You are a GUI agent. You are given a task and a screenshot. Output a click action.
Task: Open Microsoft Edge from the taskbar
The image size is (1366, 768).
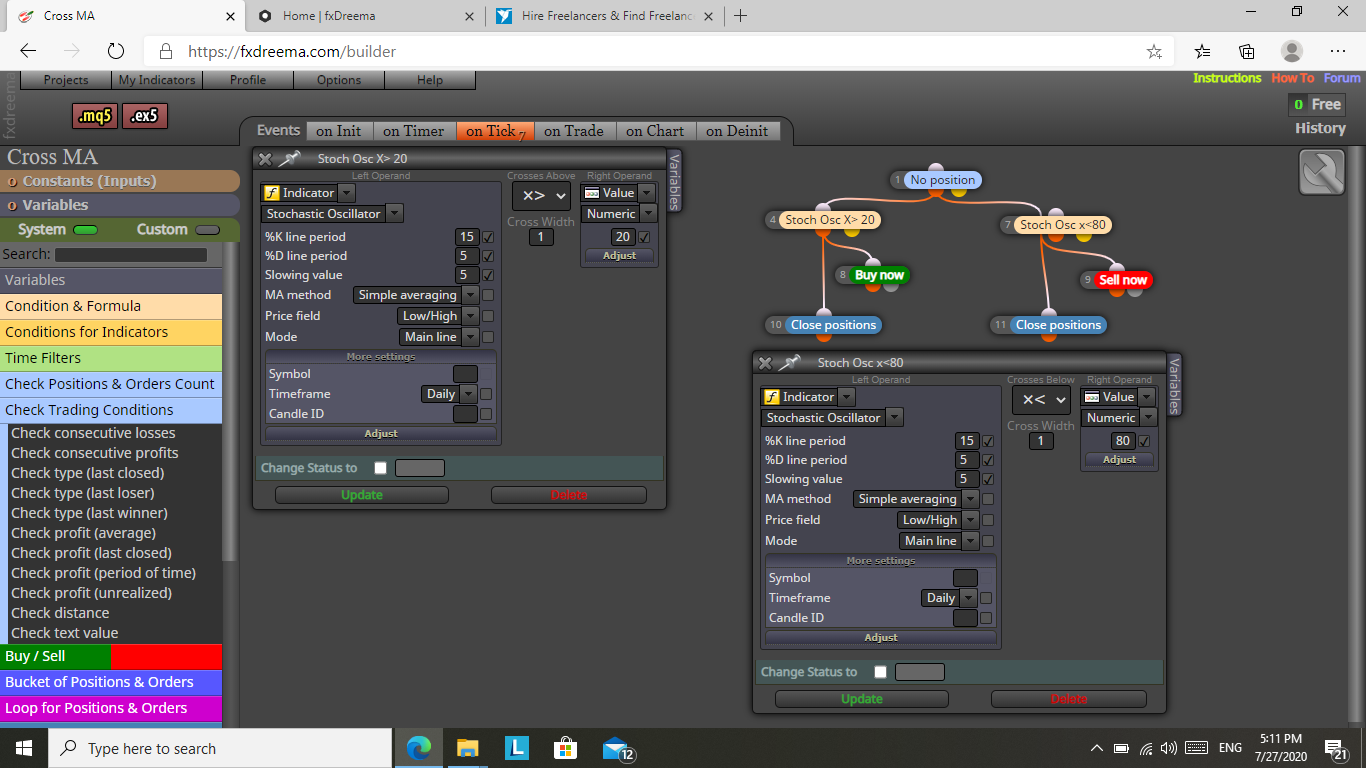(x=419, y=748)
